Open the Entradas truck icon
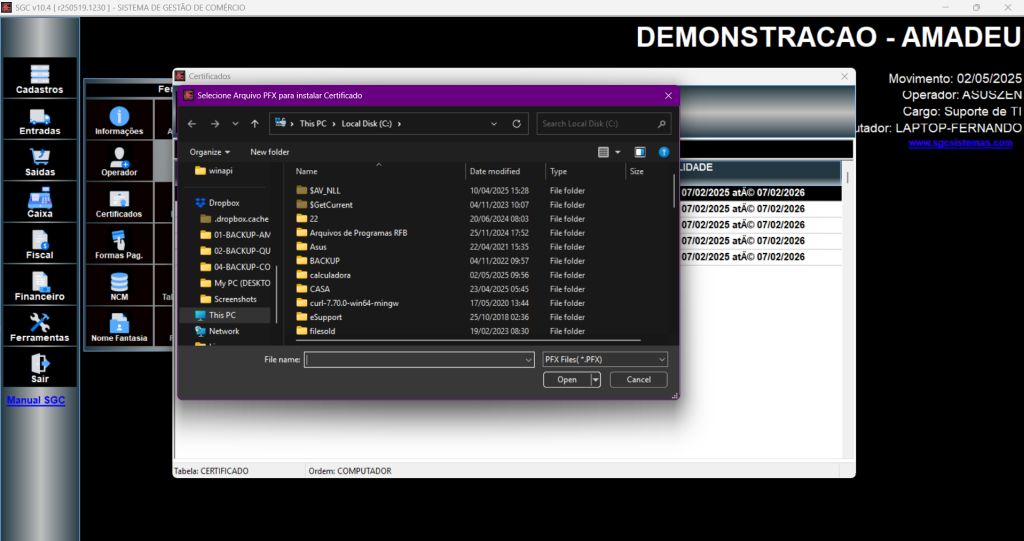Image resolution: width=1024 pixels, height=541 pixels. (x=40, y=120)
